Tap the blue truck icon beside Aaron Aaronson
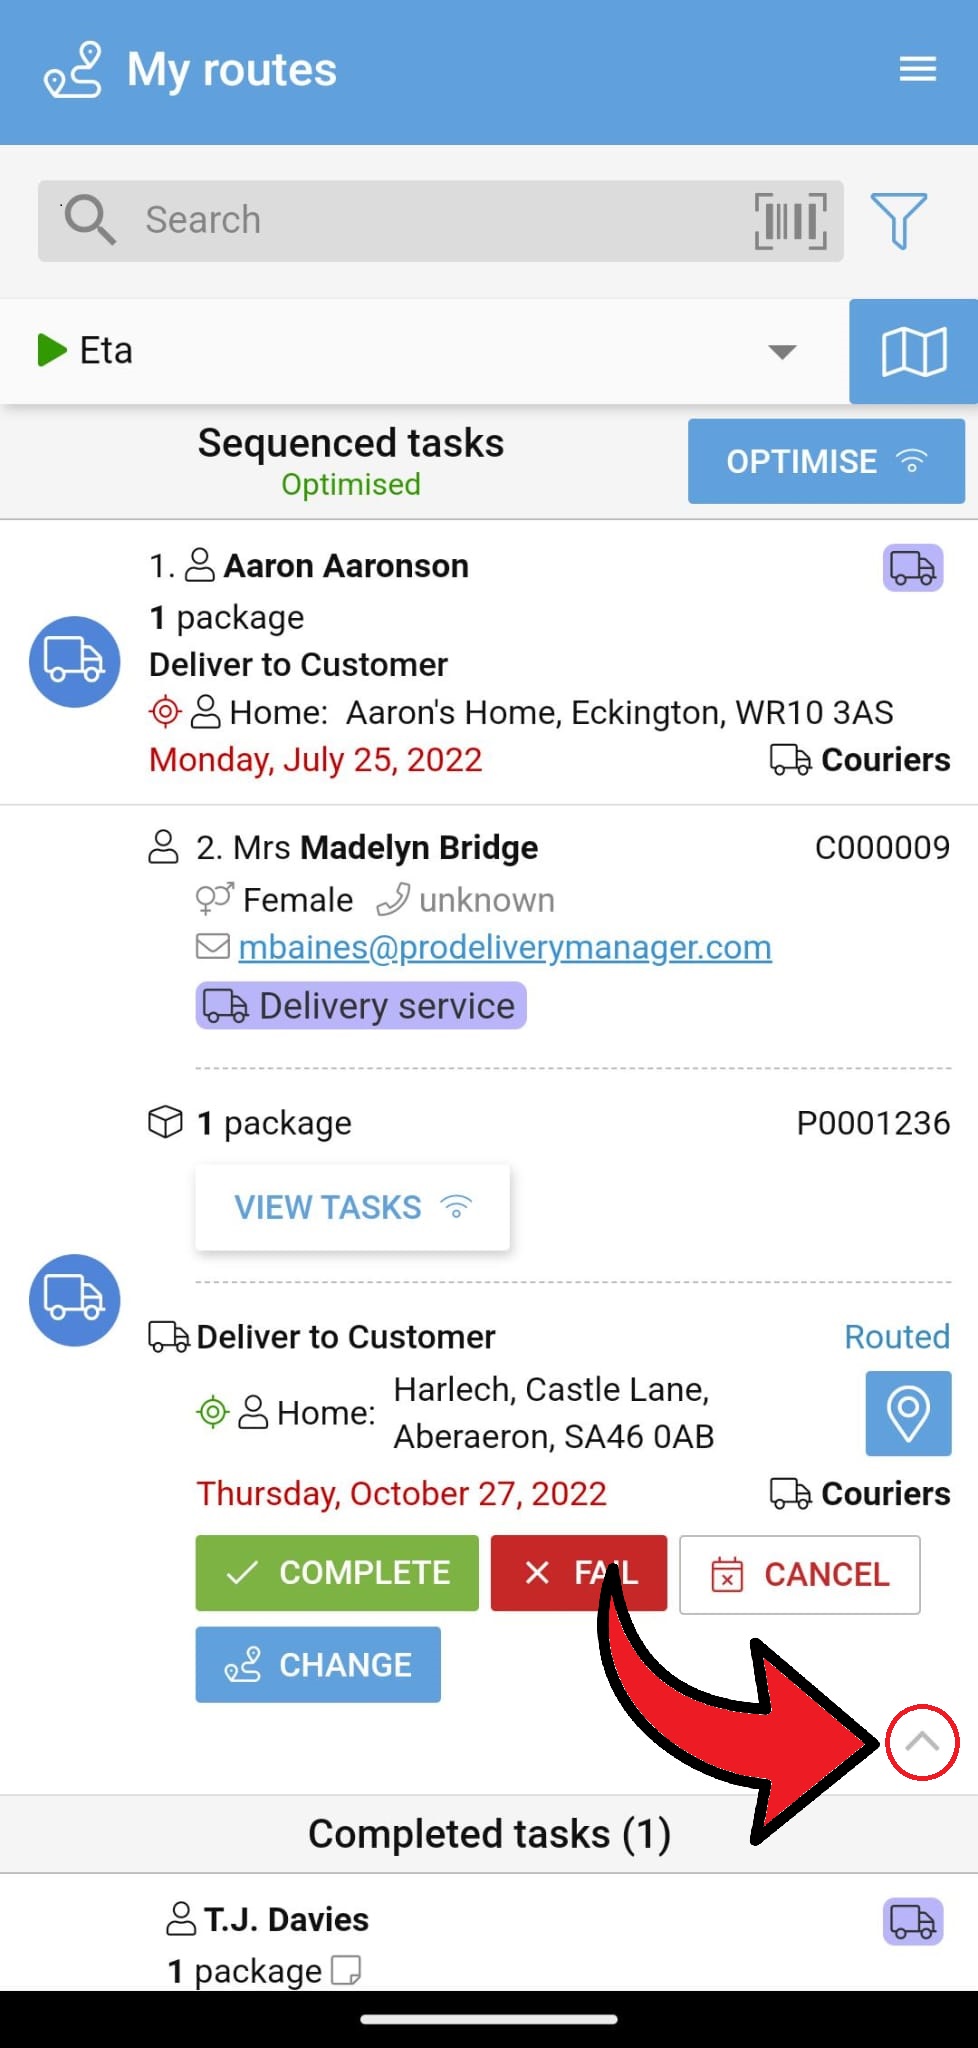Screen dimensions: 978x2048 pos(75,662)
